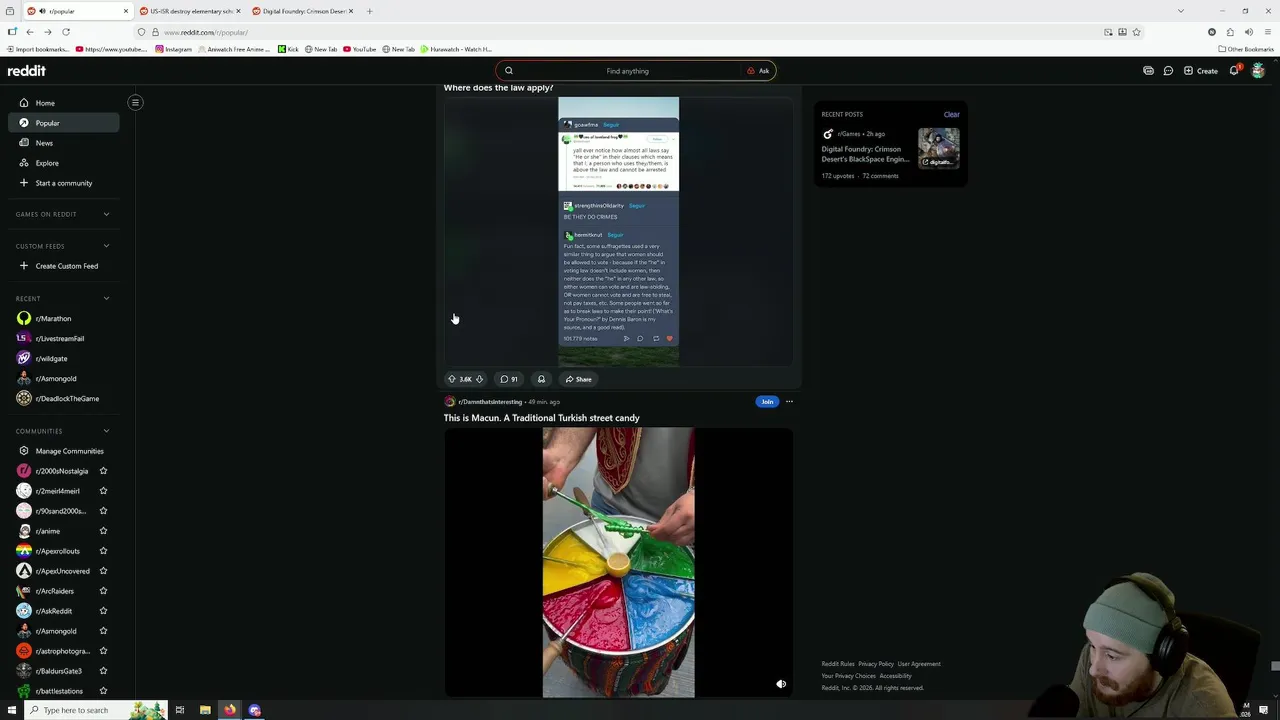Open Other Bookmarks folder

coord(1246,49)
